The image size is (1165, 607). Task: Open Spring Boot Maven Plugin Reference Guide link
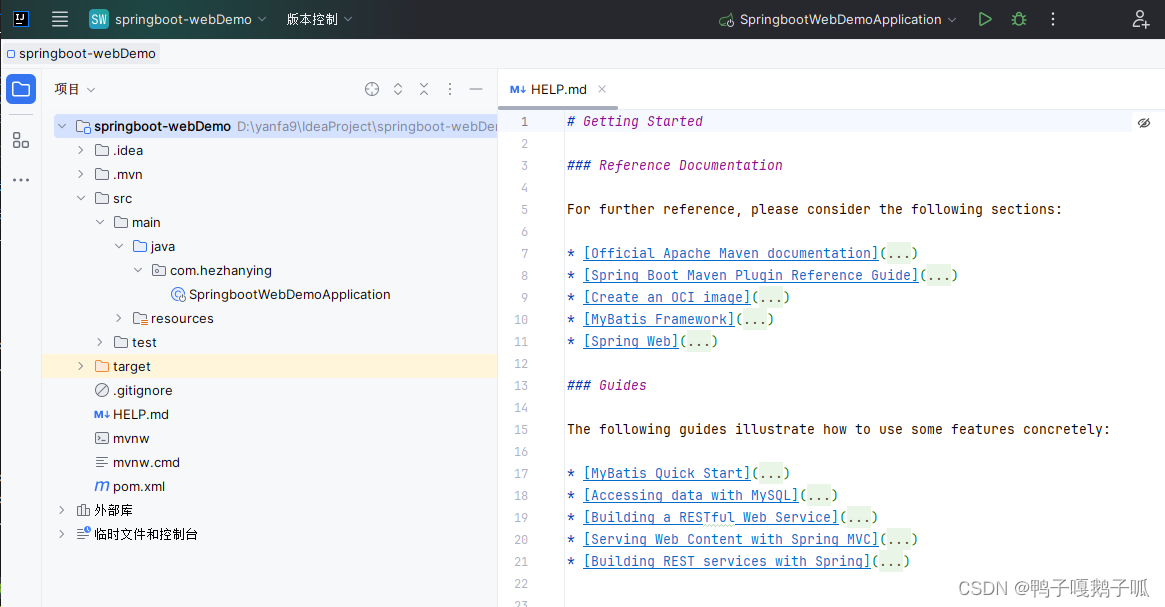(x=750, y=276)
